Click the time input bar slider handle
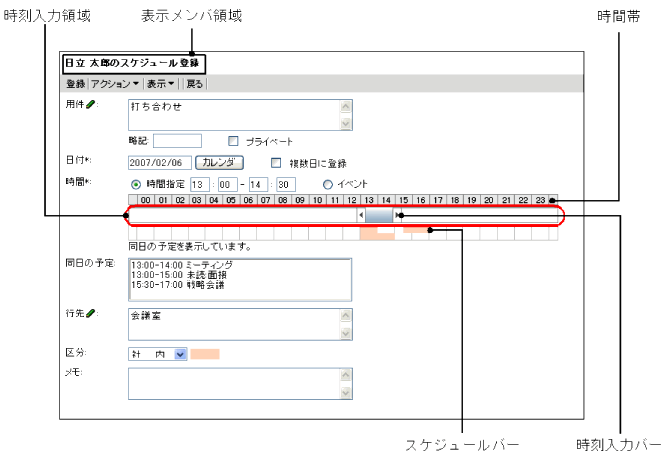 tap(379, 215)
